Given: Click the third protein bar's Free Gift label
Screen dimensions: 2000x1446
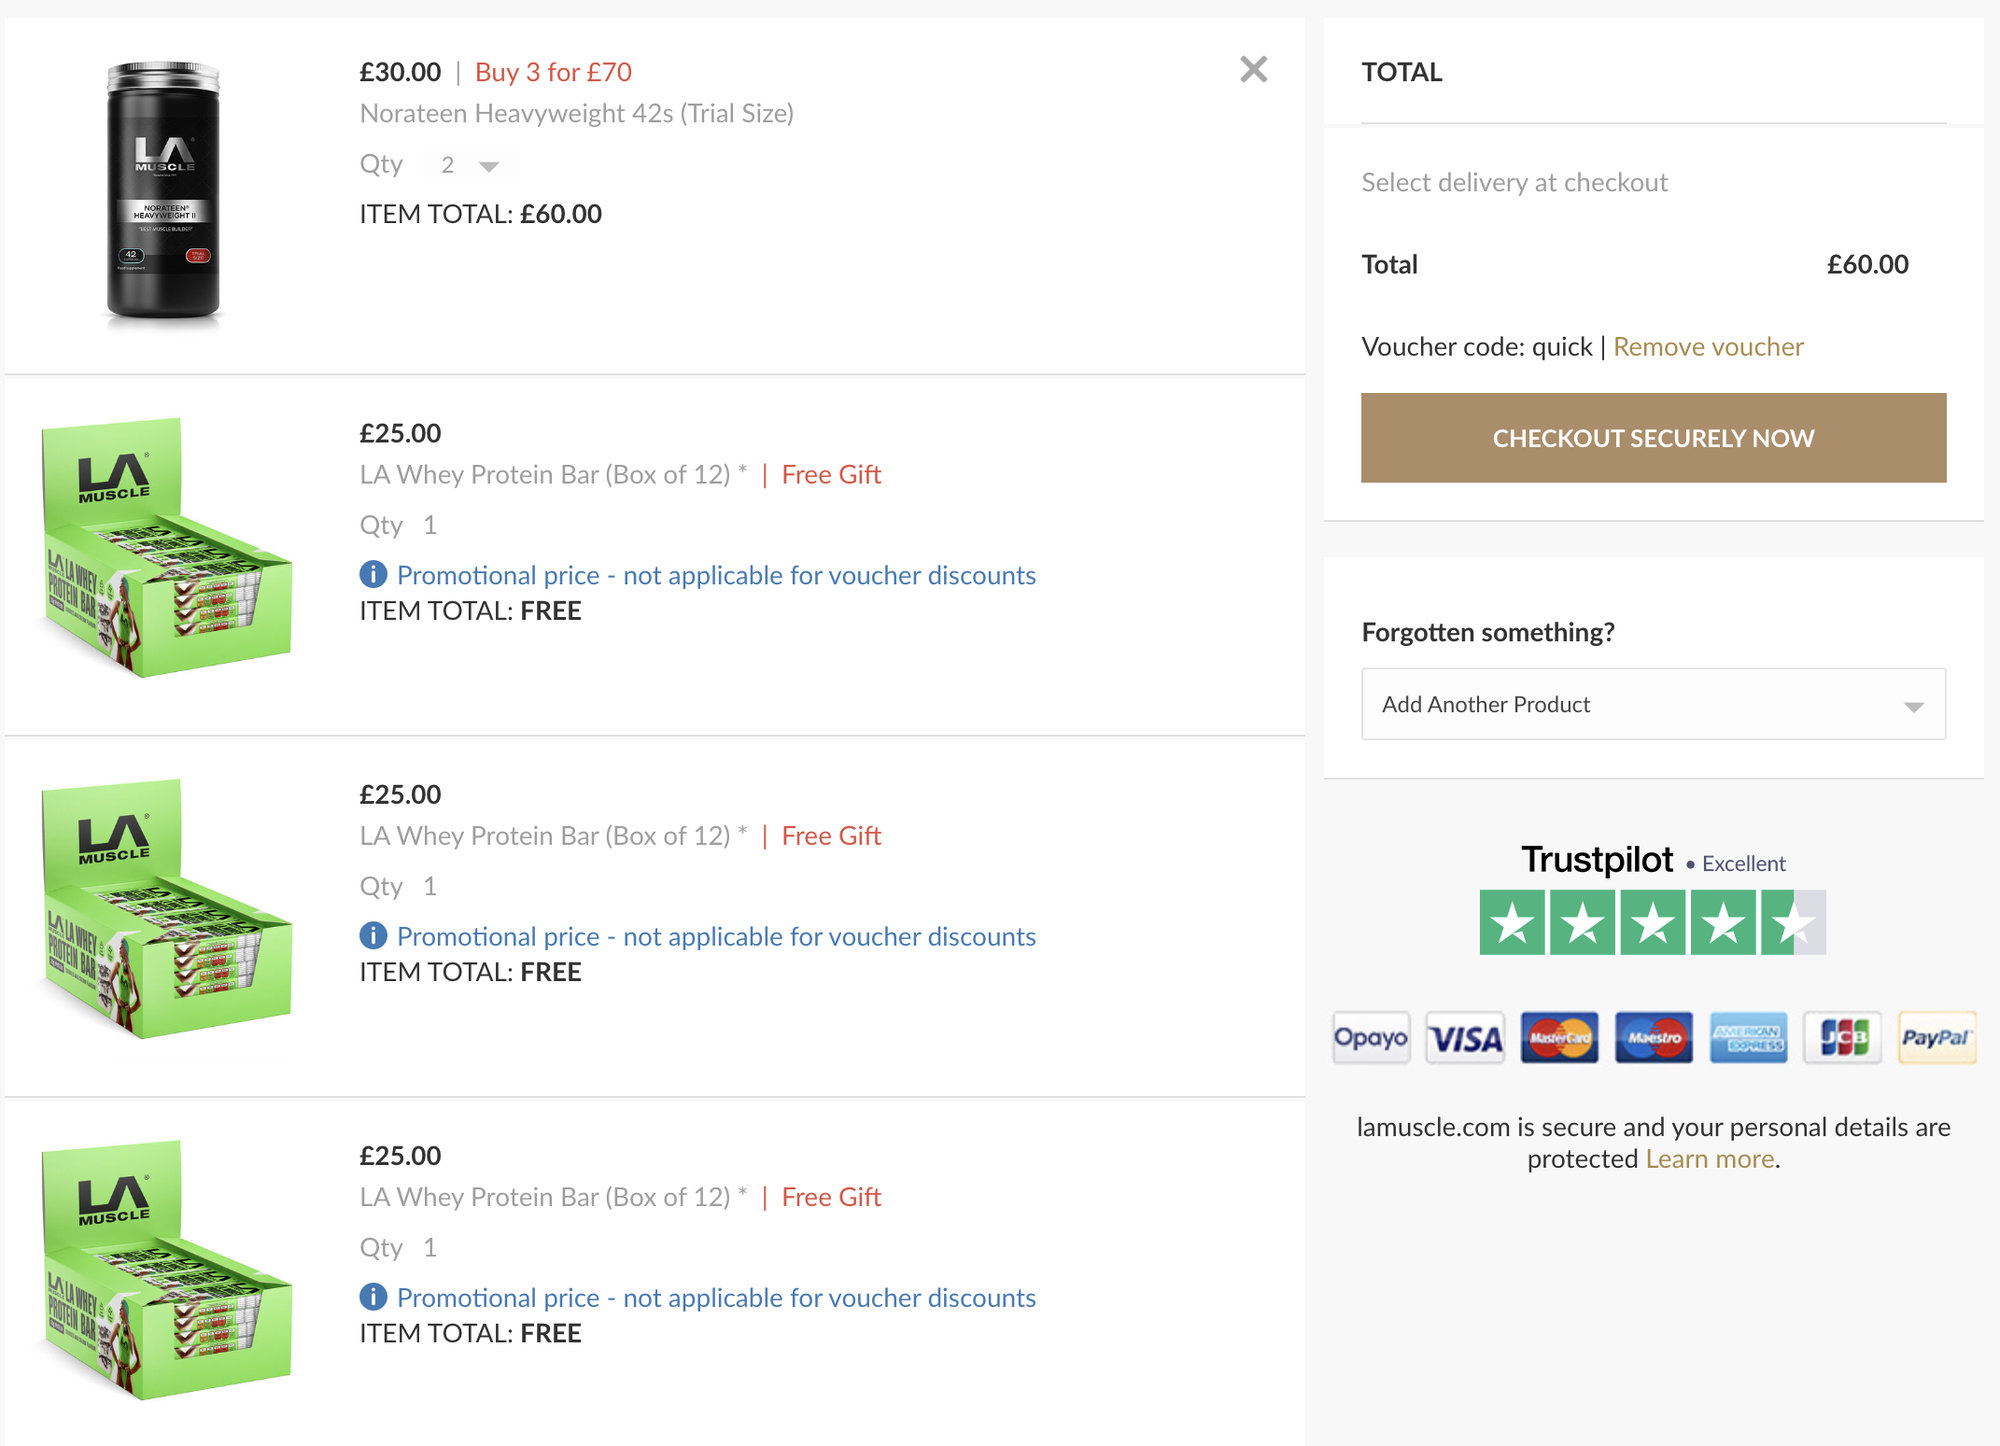Looking at the screenshot, I should tap(831, 1197).
